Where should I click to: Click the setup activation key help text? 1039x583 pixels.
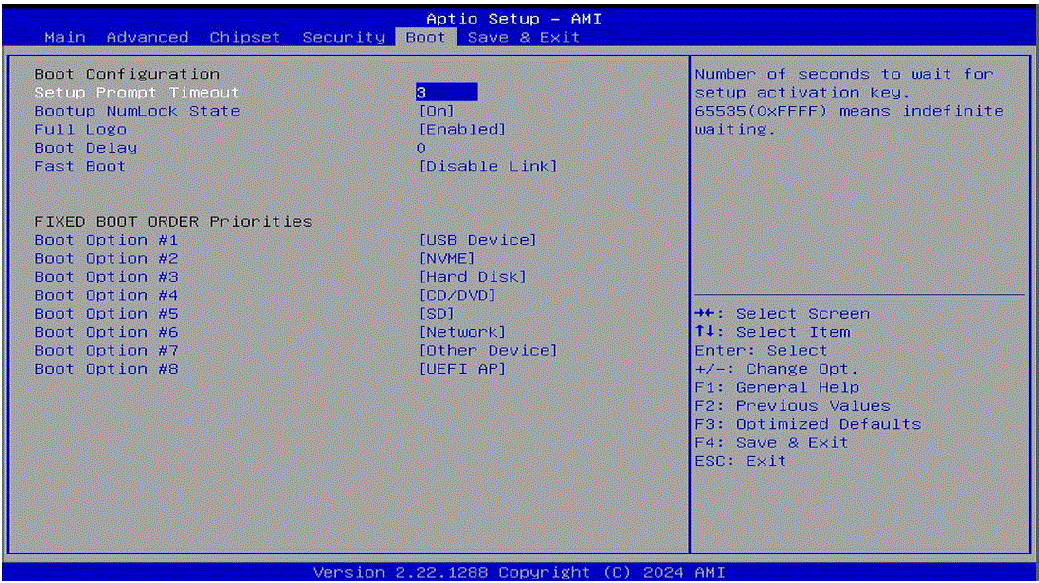(849, 102)
